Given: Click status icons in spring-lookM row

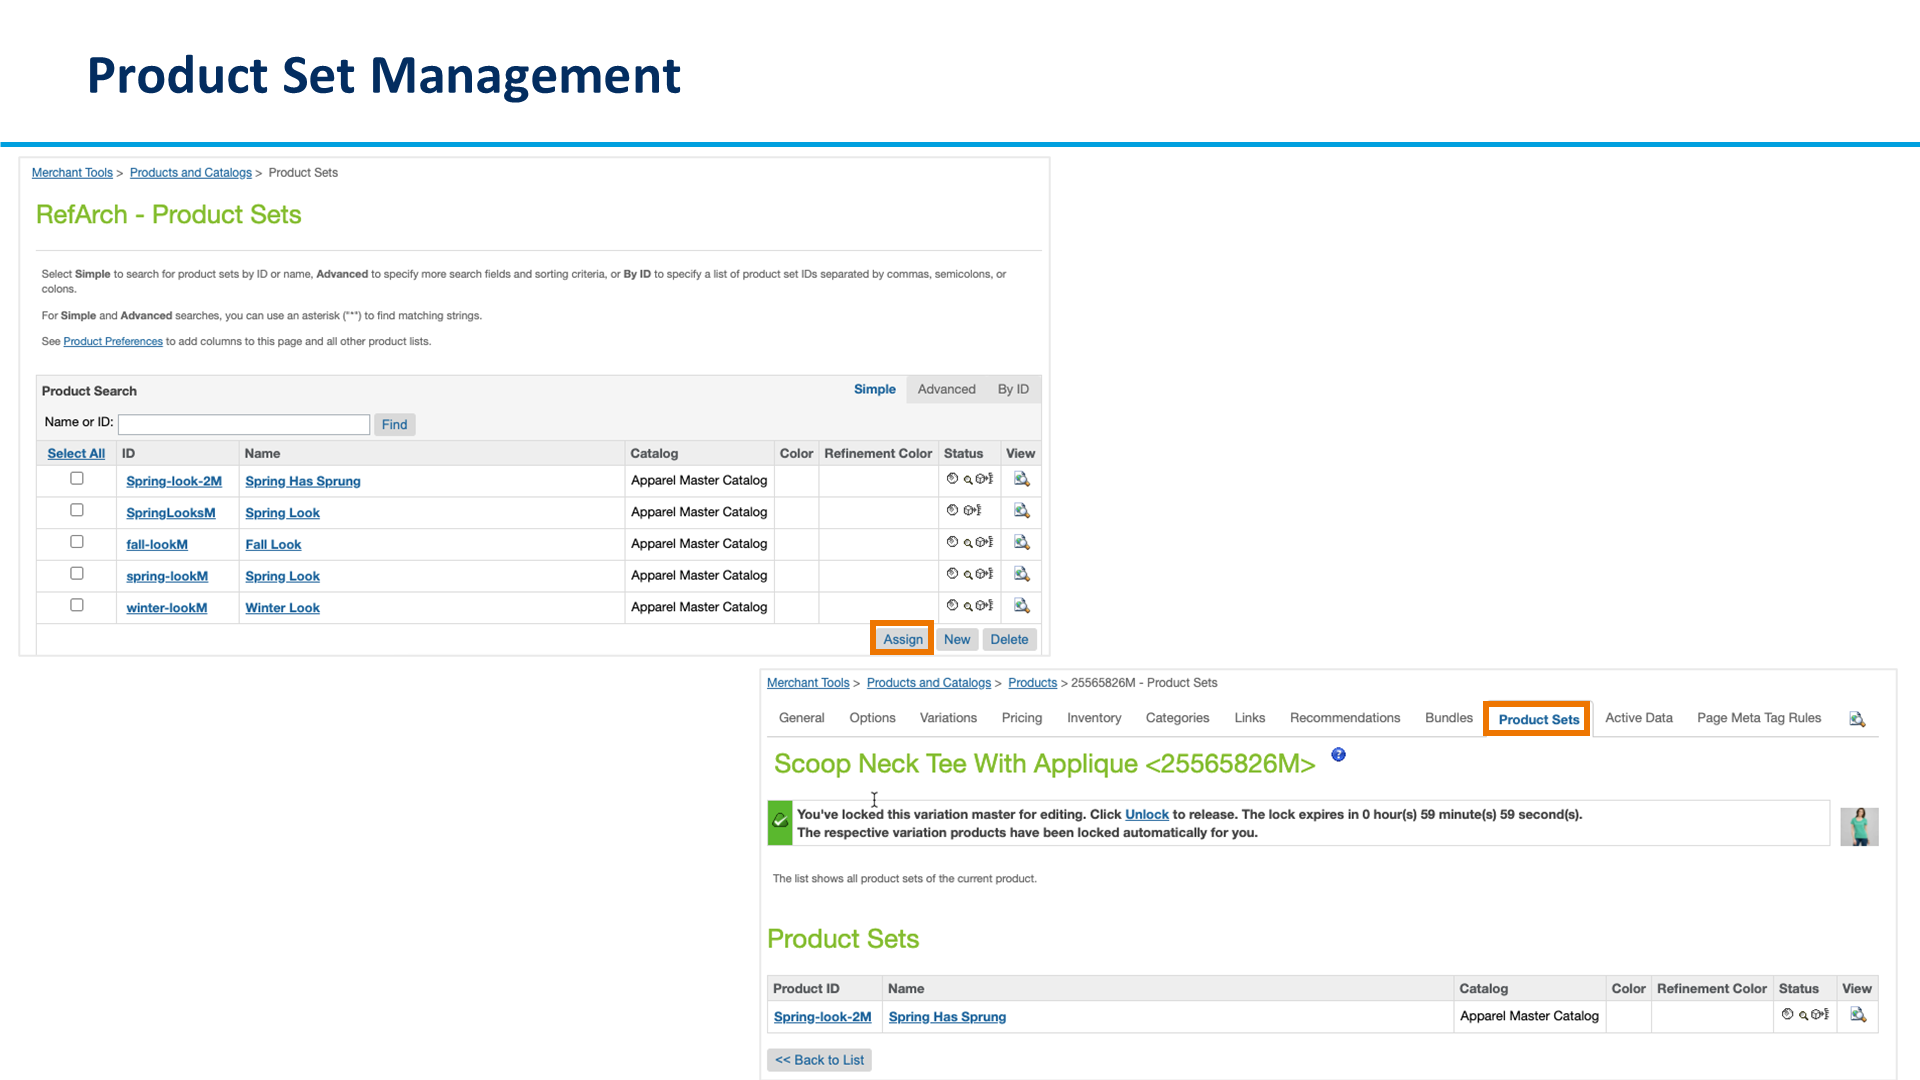Looking at the screenshot, I should (x=970, y=575).
